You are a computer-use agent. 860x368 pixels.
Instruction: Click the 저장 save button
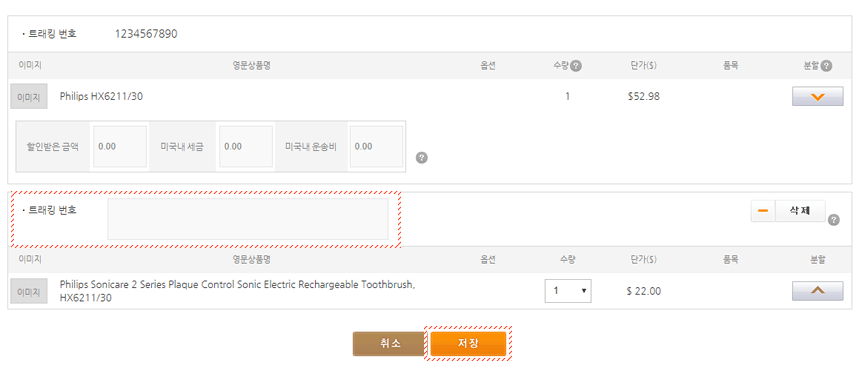click(x=468, y=344)
